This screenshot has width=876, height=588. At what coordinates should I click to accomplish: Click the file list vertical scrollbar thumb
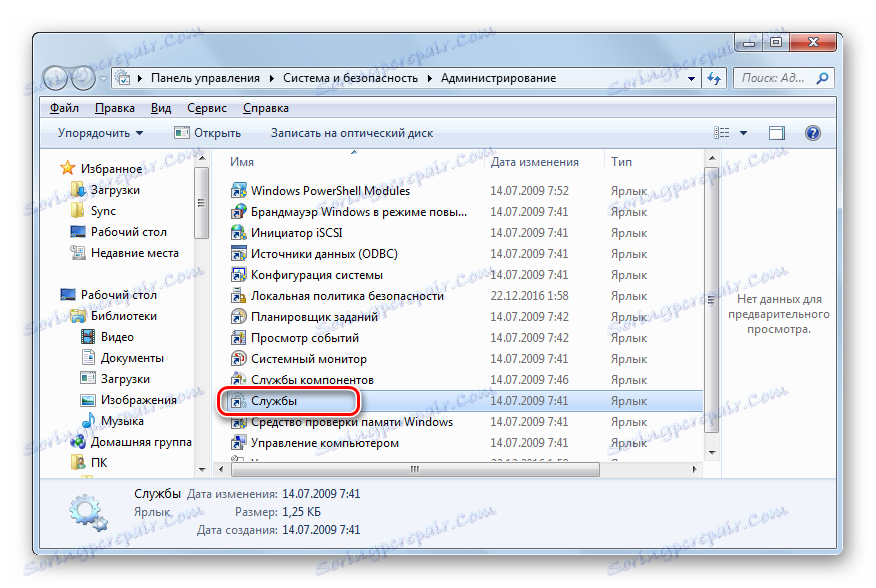711,300
